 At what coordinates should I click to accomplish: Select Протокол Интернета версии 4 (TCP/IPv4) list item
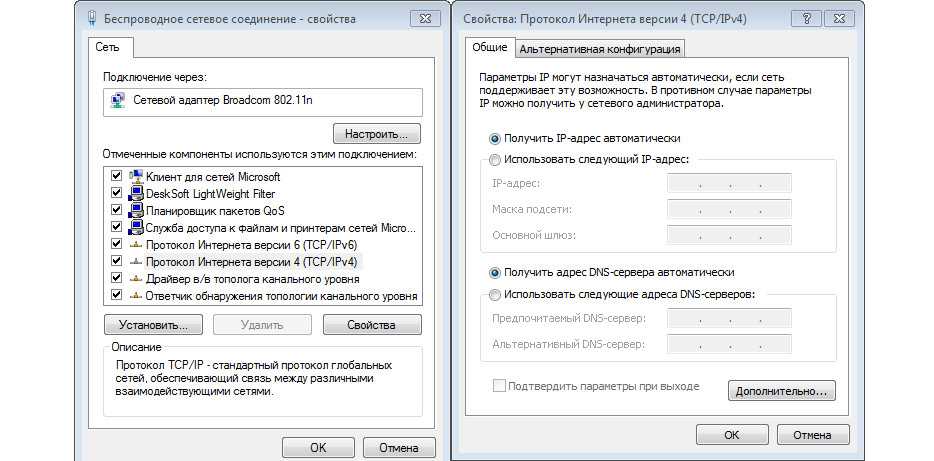point(251,261)
